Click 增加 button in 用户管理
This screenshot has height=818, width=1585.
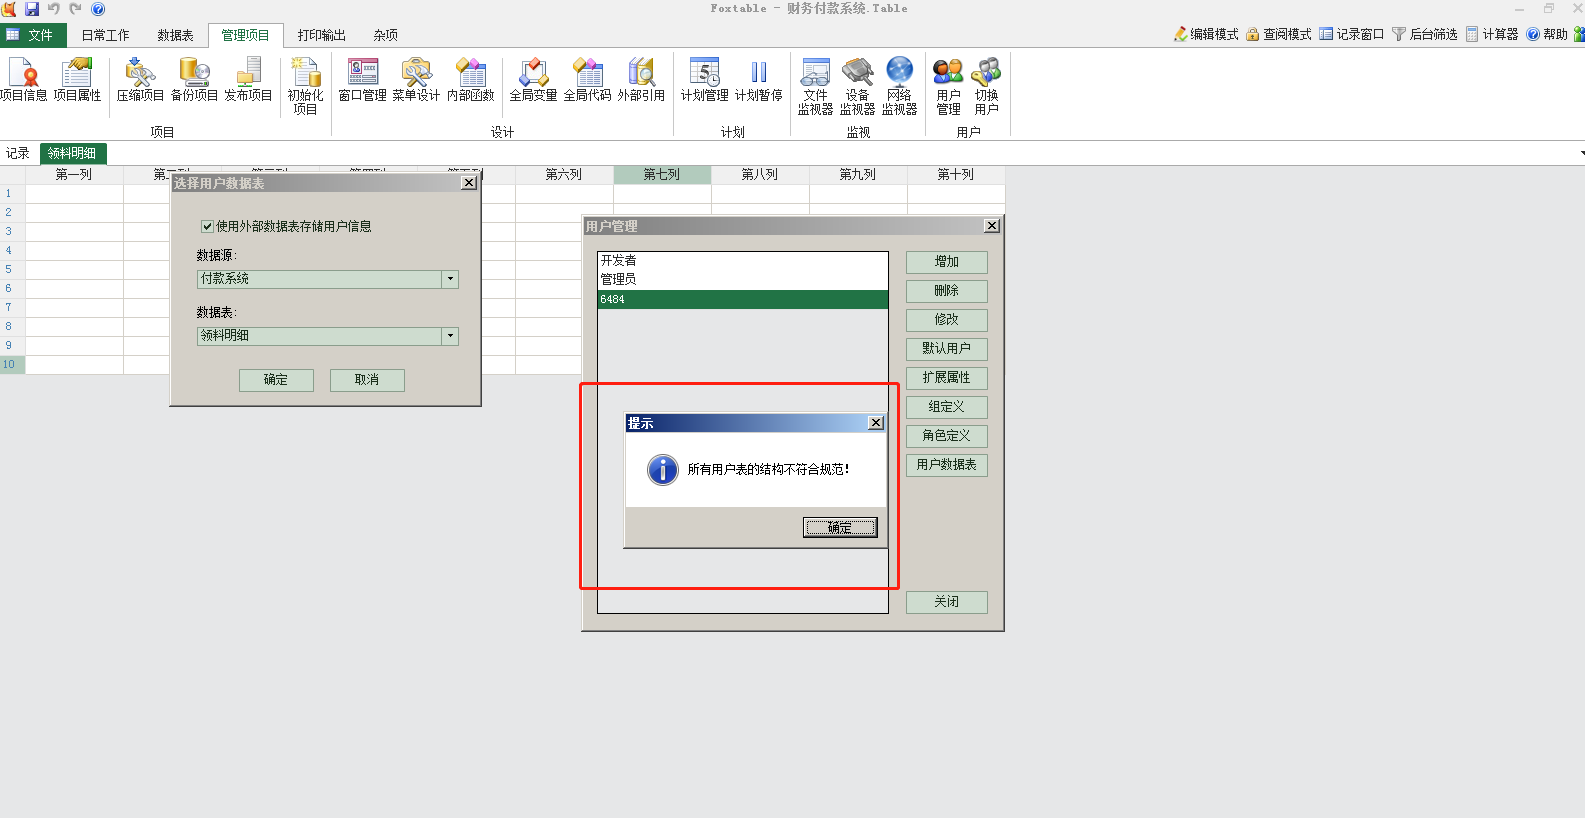[x=947, y=262]
